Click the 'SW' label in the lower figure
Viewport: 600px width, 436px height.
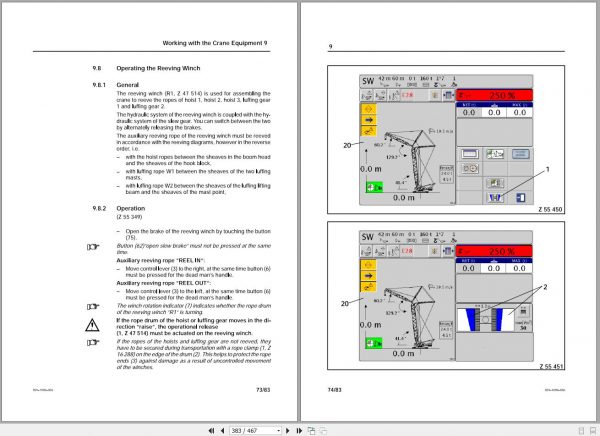click(x=367, y=237)
